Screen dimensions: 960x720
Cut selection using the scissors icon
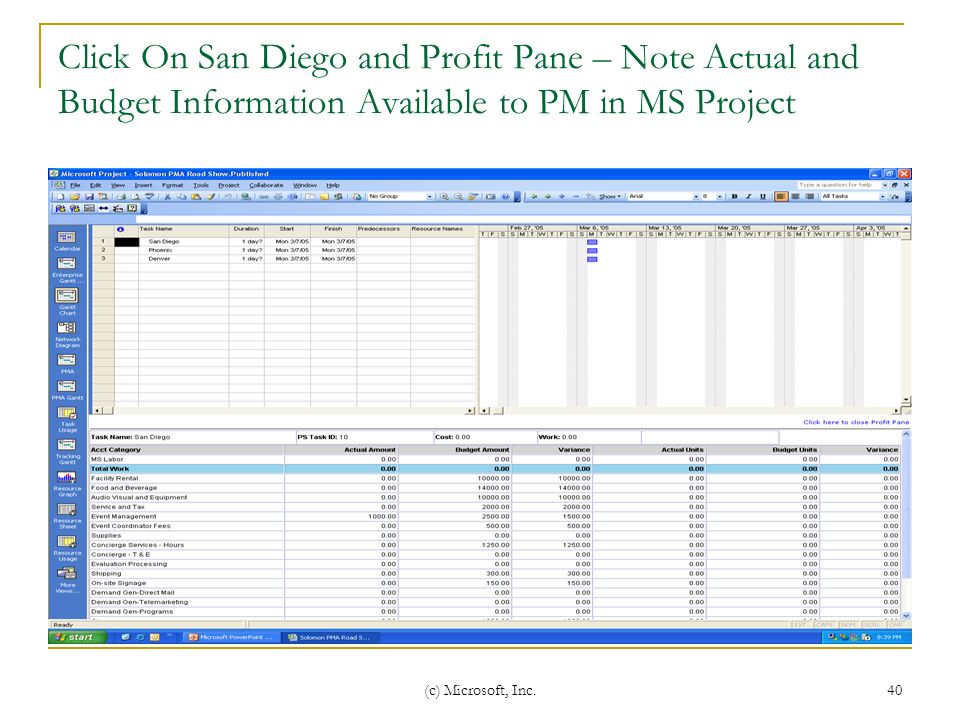tap(167, 197)
